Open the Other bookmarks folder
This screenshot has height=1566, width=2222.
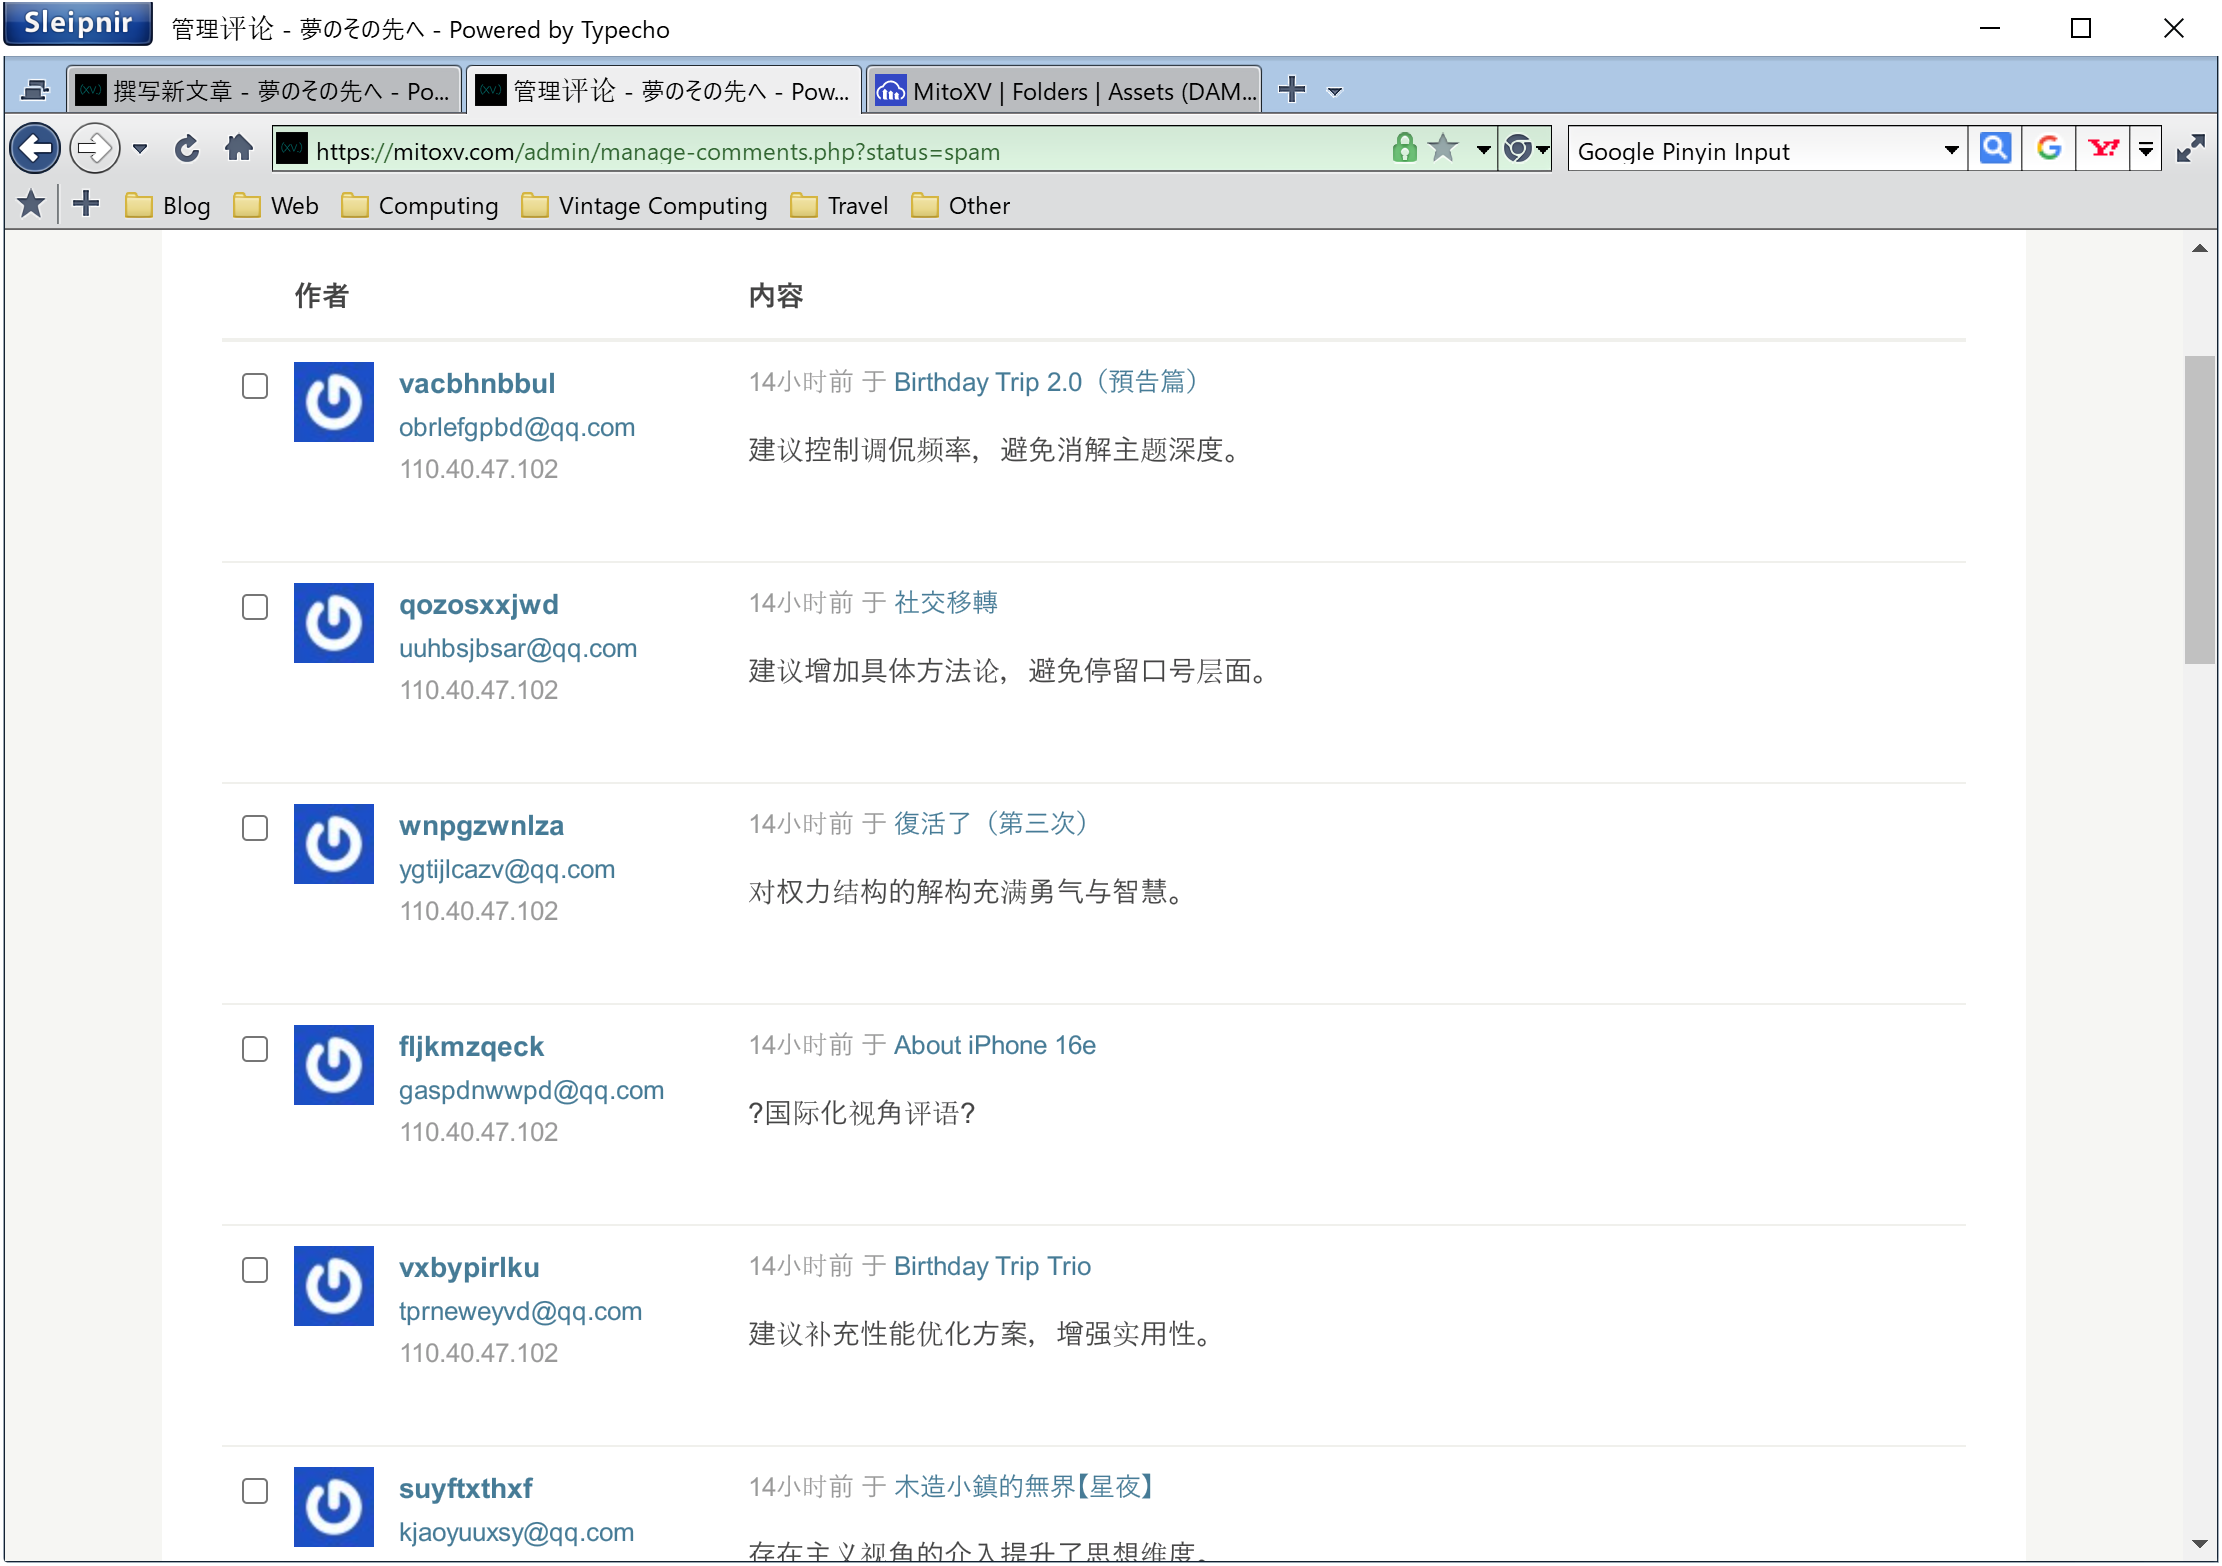(x=961, y=205)
